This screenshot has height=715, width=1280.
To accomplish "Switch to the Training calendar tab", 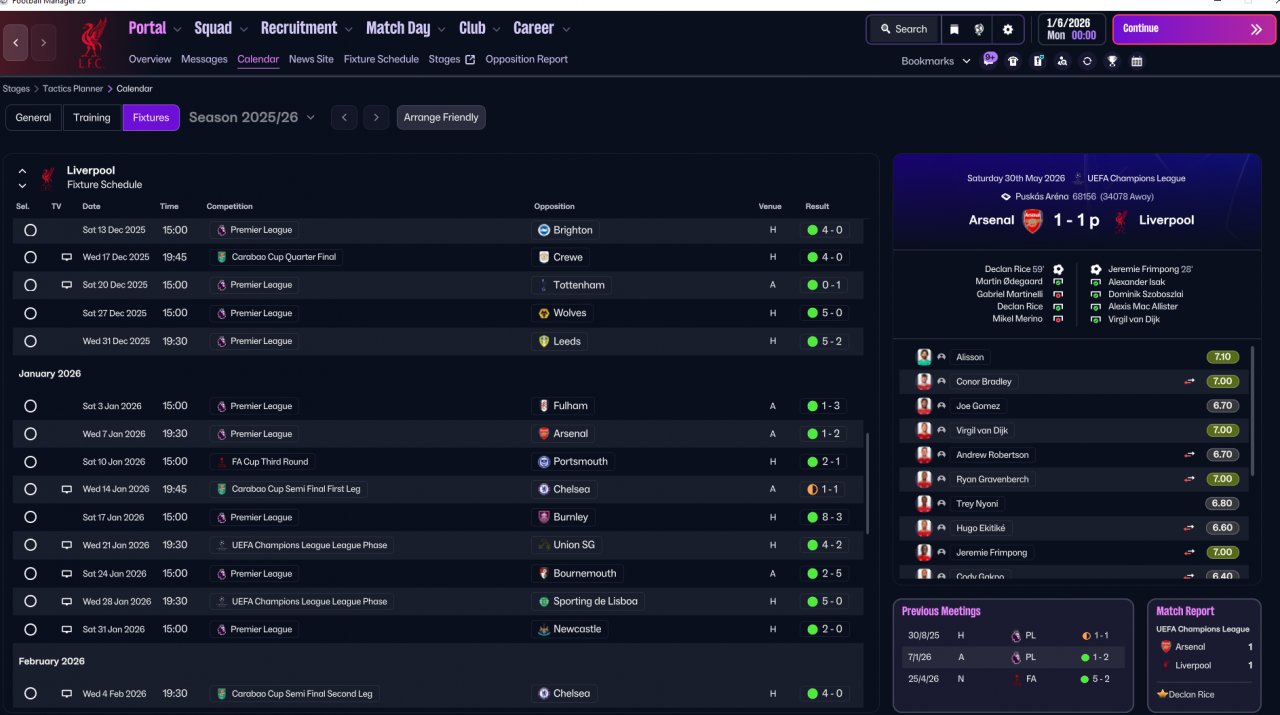I will 92,118.
